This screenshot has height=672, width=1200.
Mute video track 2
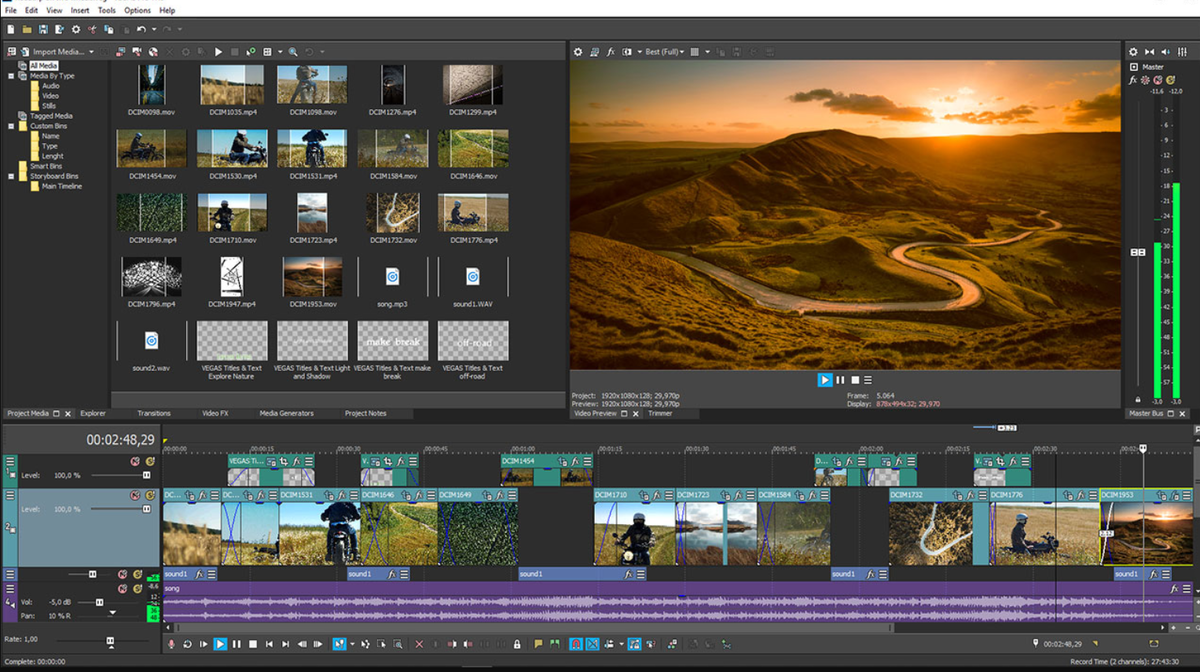(135, 496)
